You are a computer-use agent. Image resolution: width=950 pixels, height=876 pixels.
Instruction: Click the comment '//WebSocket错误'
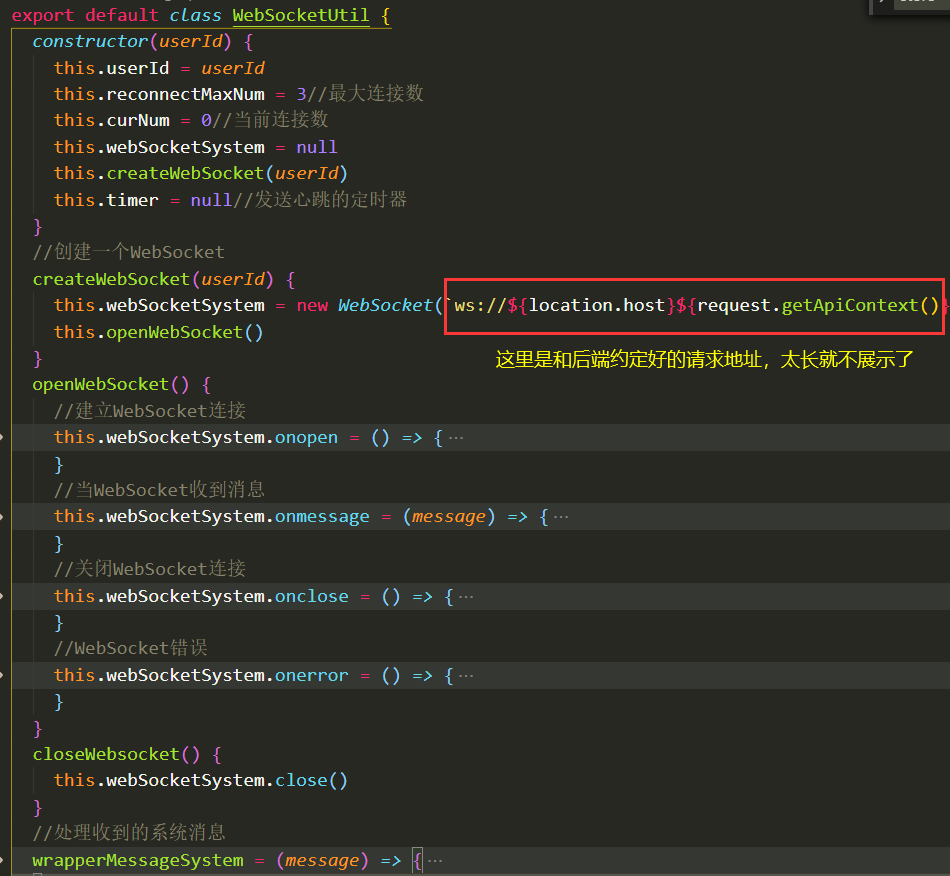pyautogui.click(x=131, y=648)
